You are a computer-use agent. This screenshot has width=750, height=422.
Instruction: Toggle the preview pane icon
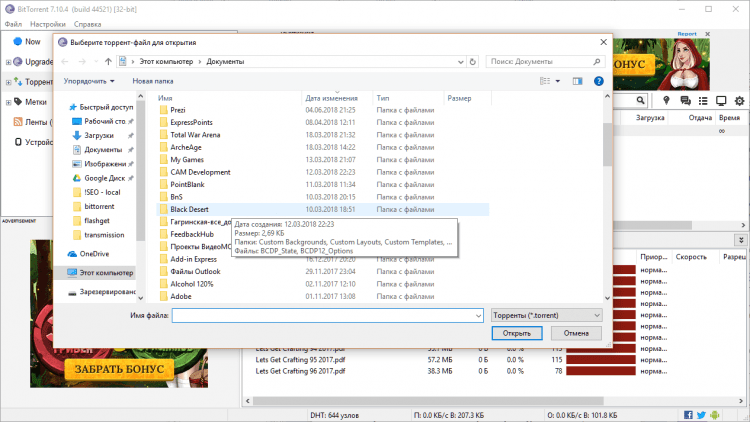577,80
